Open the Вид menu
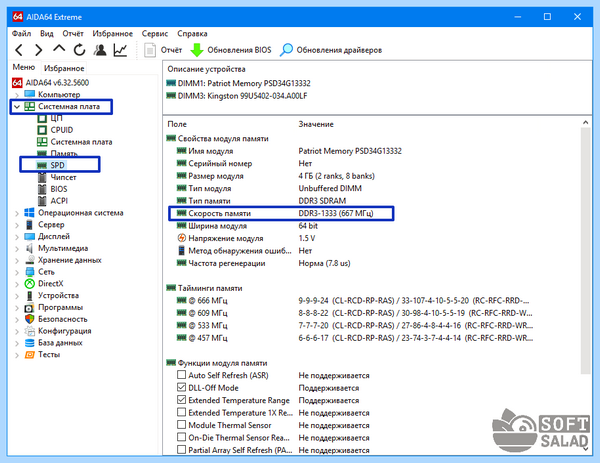The image size is (600, 463). click(x=47, y=34)
